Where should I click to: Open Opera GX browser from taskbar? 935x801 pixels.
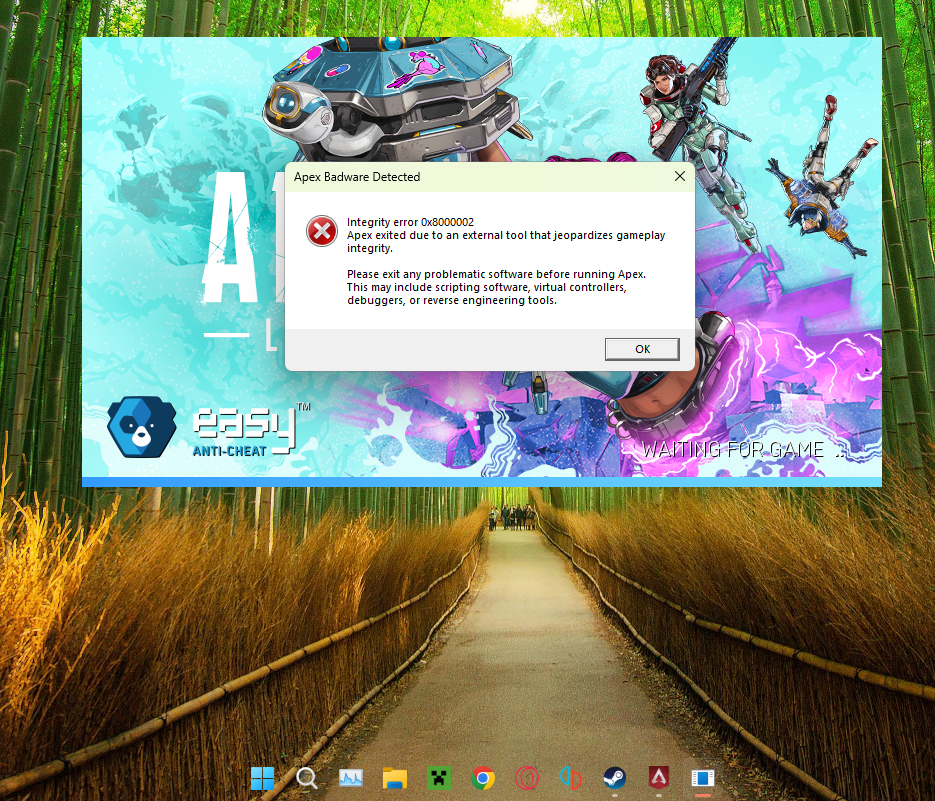coord(527,778)
